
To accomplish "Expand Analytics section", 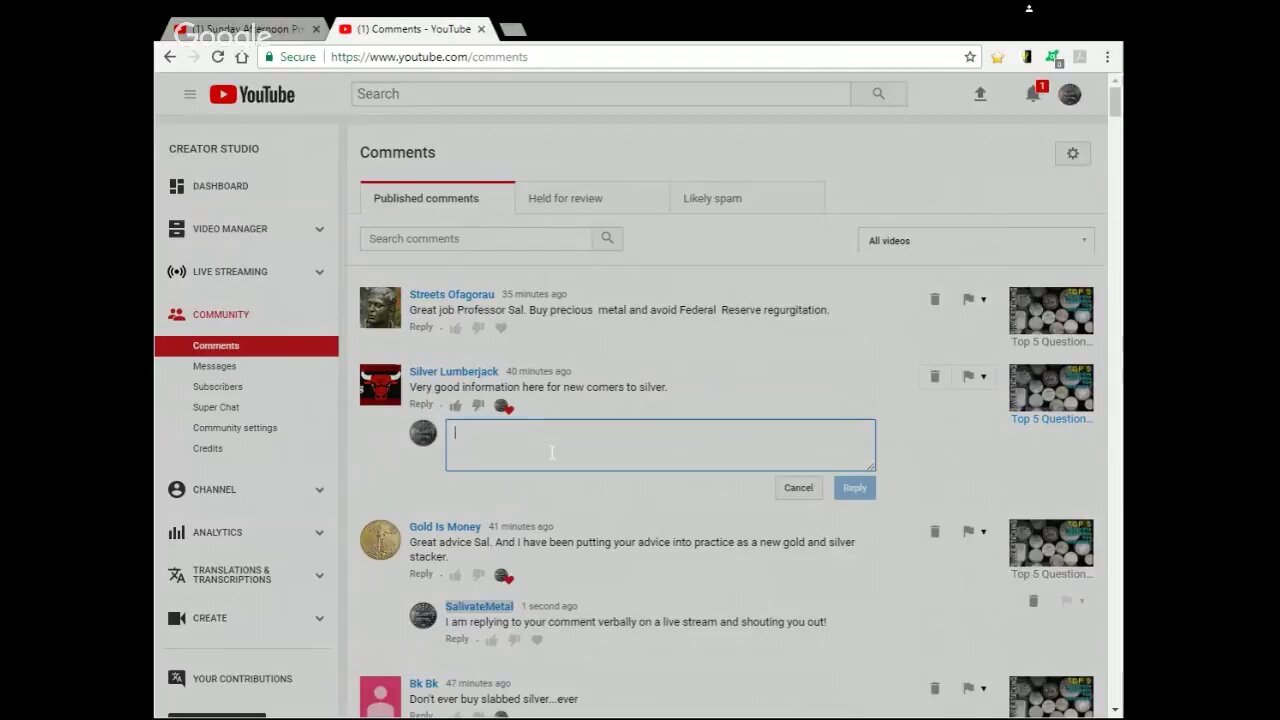I will pyautogui.click(x=320, y=533).
